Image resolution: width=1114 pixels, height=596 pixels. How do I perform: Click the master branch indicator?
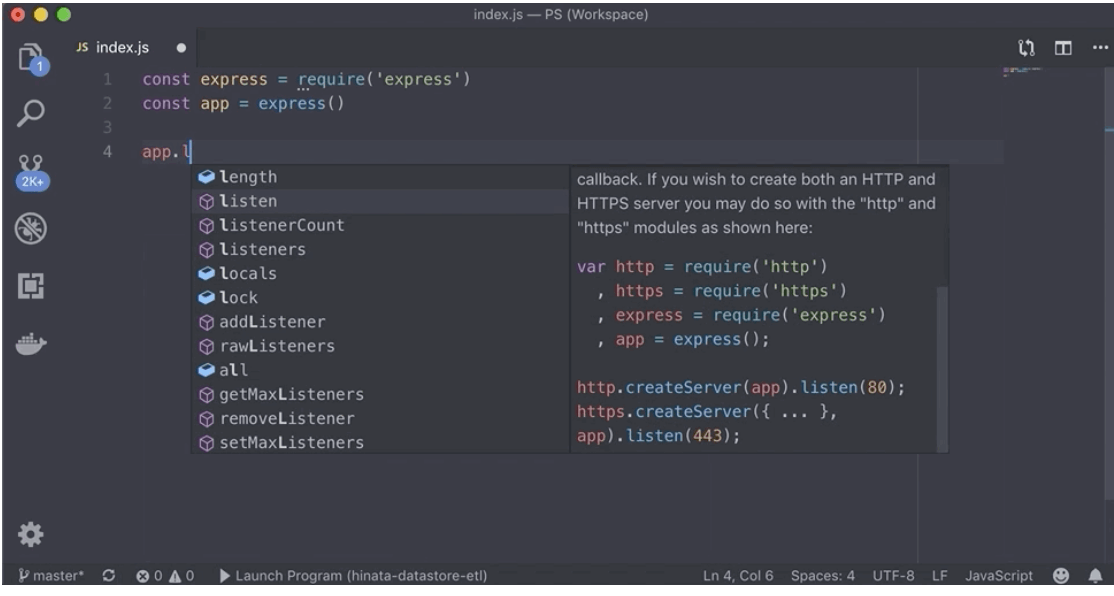pyautogui.click(x=51, y=575)
